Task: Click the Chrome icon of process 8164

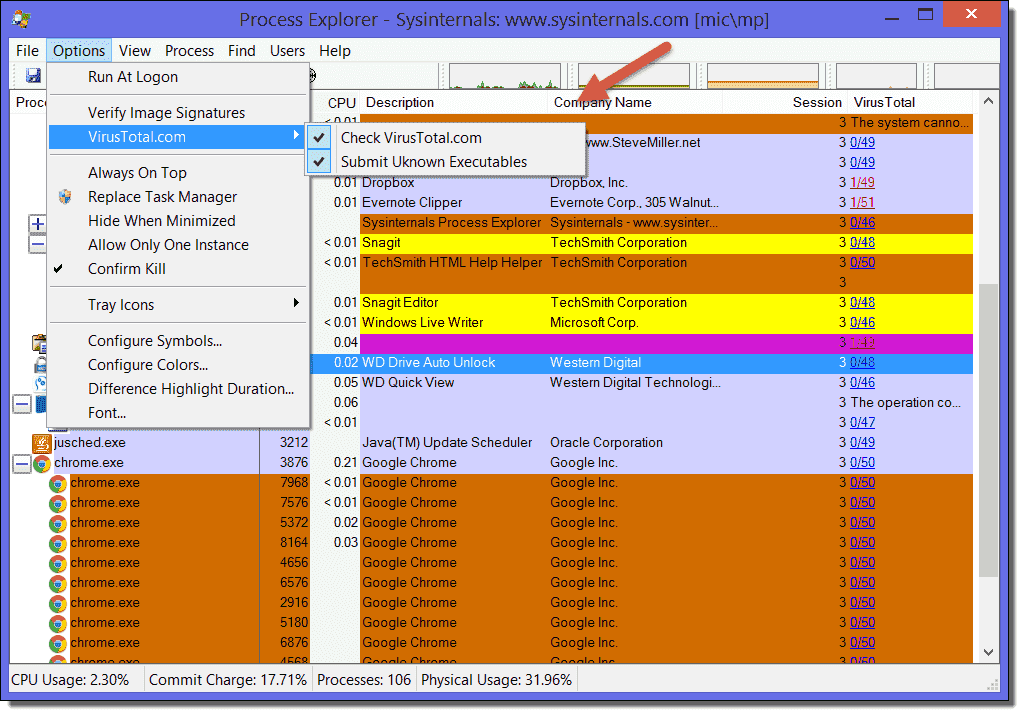Action: [58, 544]
